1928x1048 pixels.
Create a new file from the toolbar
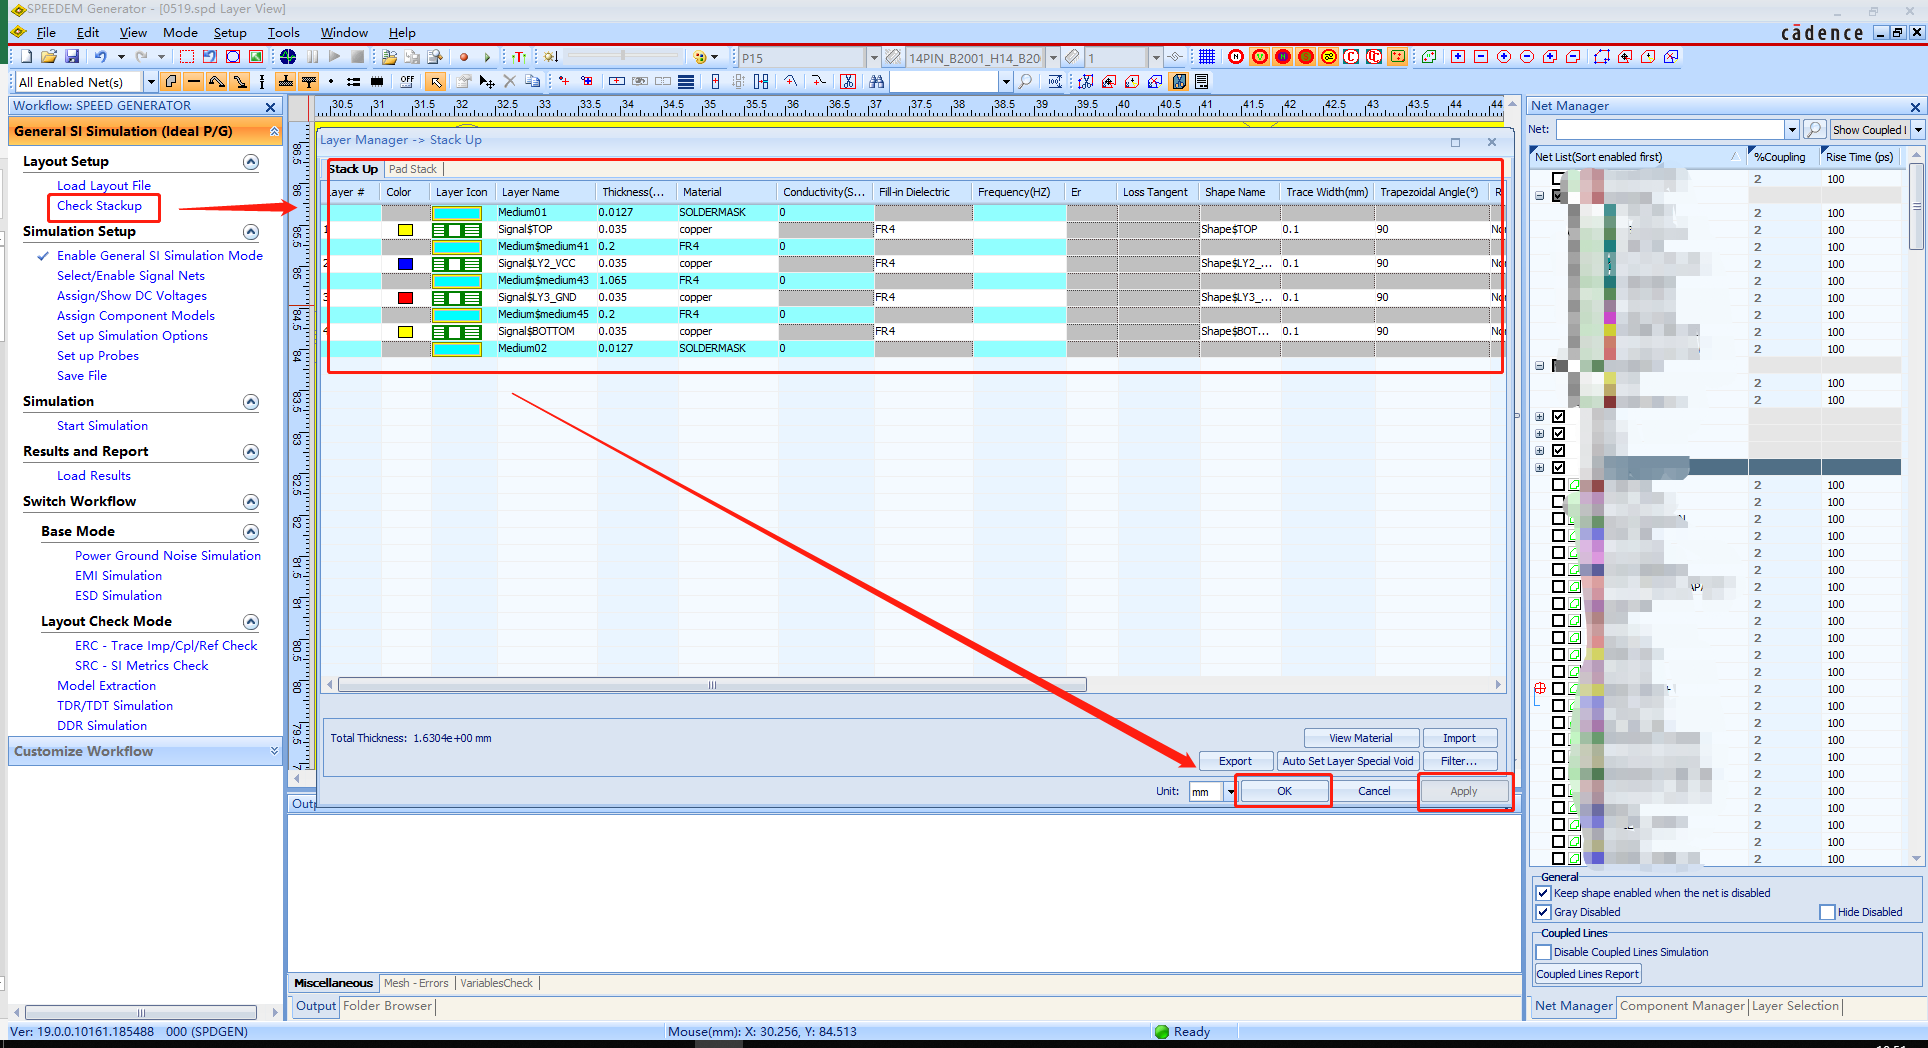coord(26,57)
